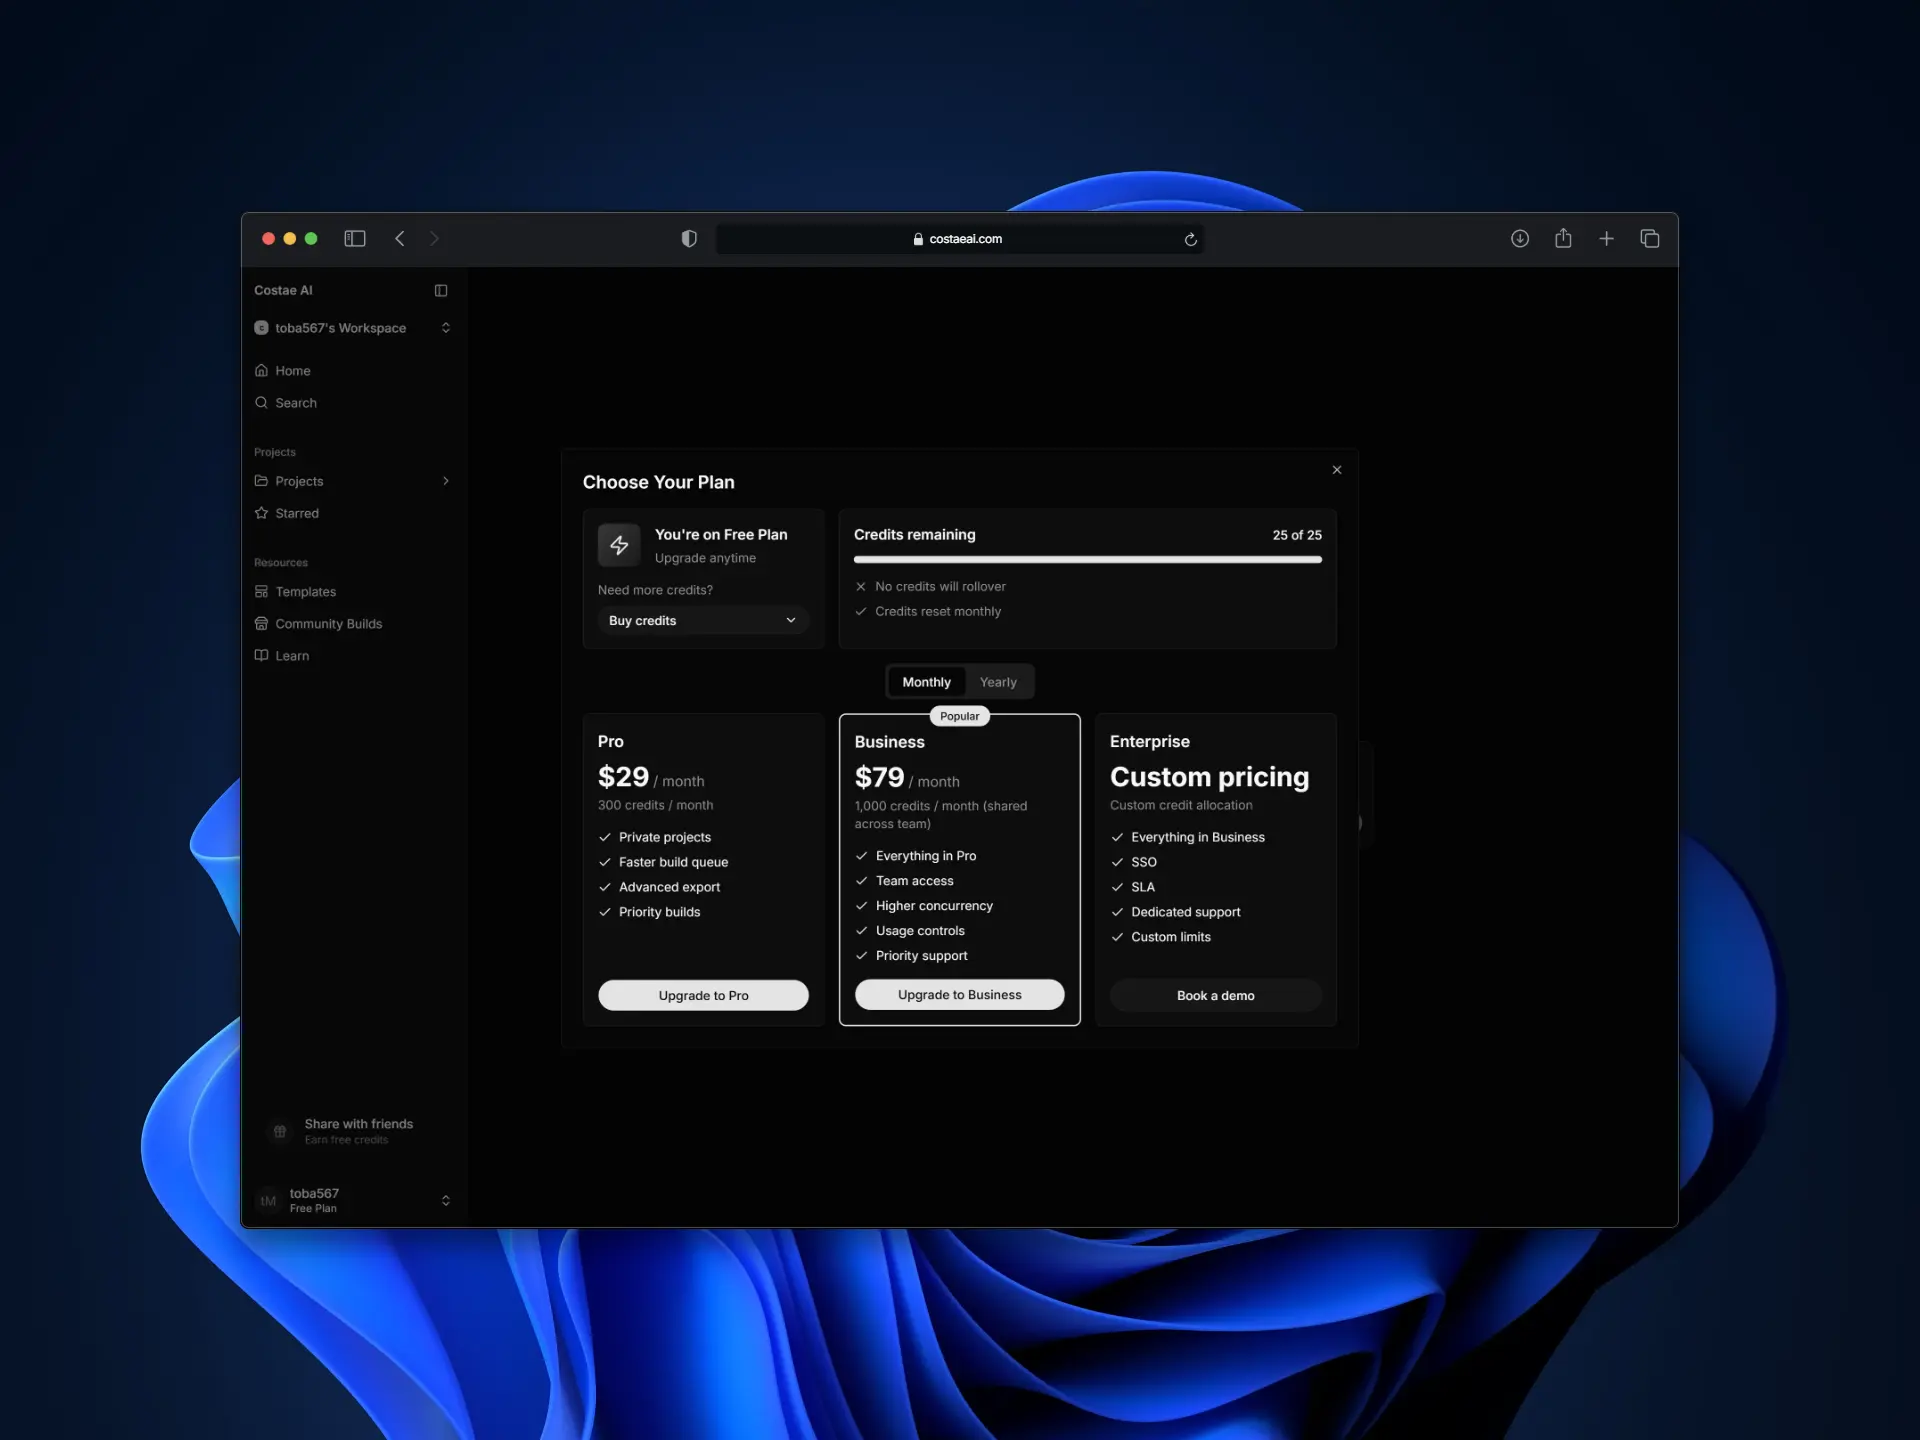The width and height of the screenshot is (1920, 1440).
Task: Open a new browser tab
Action: (1606, 238)
